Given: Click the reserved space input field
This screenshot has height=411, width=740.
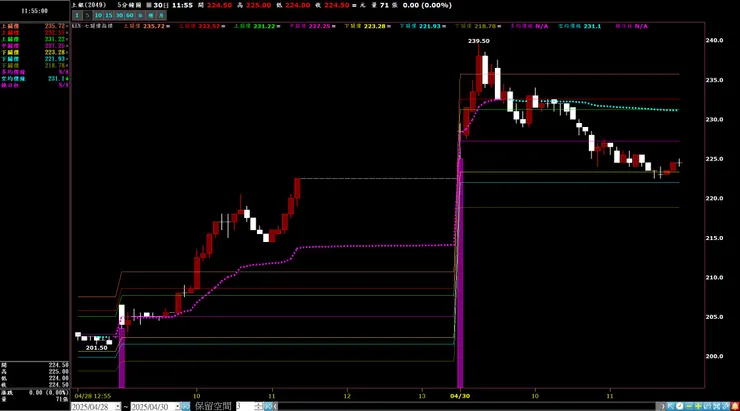Looking at the screenshot, I should click(245, 407).
